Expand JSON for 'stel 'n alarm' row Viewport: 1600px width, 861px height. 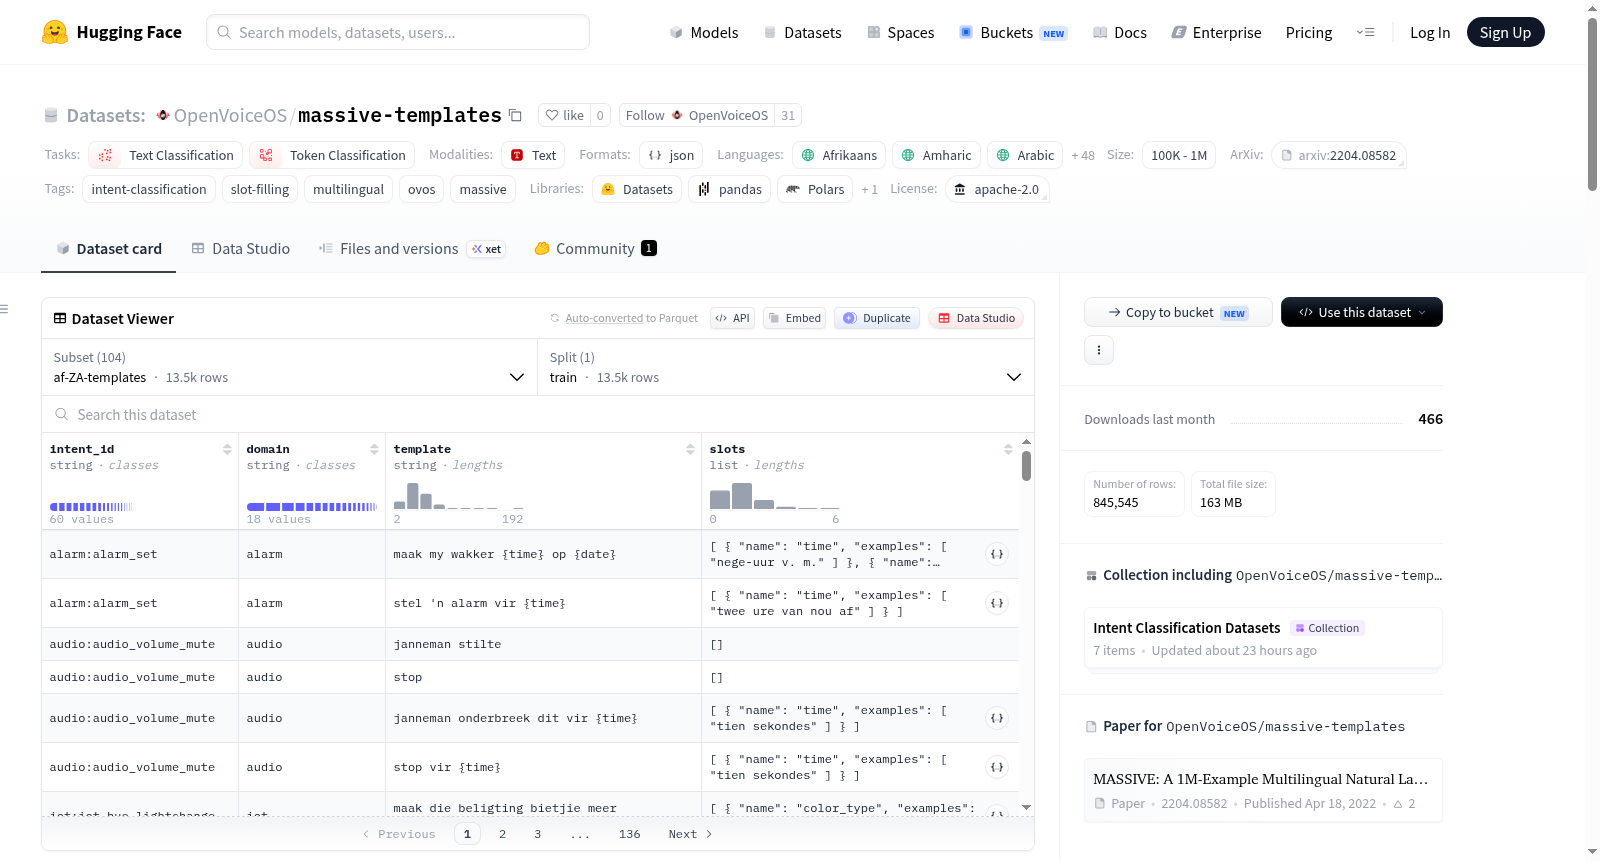coord(997,603)
